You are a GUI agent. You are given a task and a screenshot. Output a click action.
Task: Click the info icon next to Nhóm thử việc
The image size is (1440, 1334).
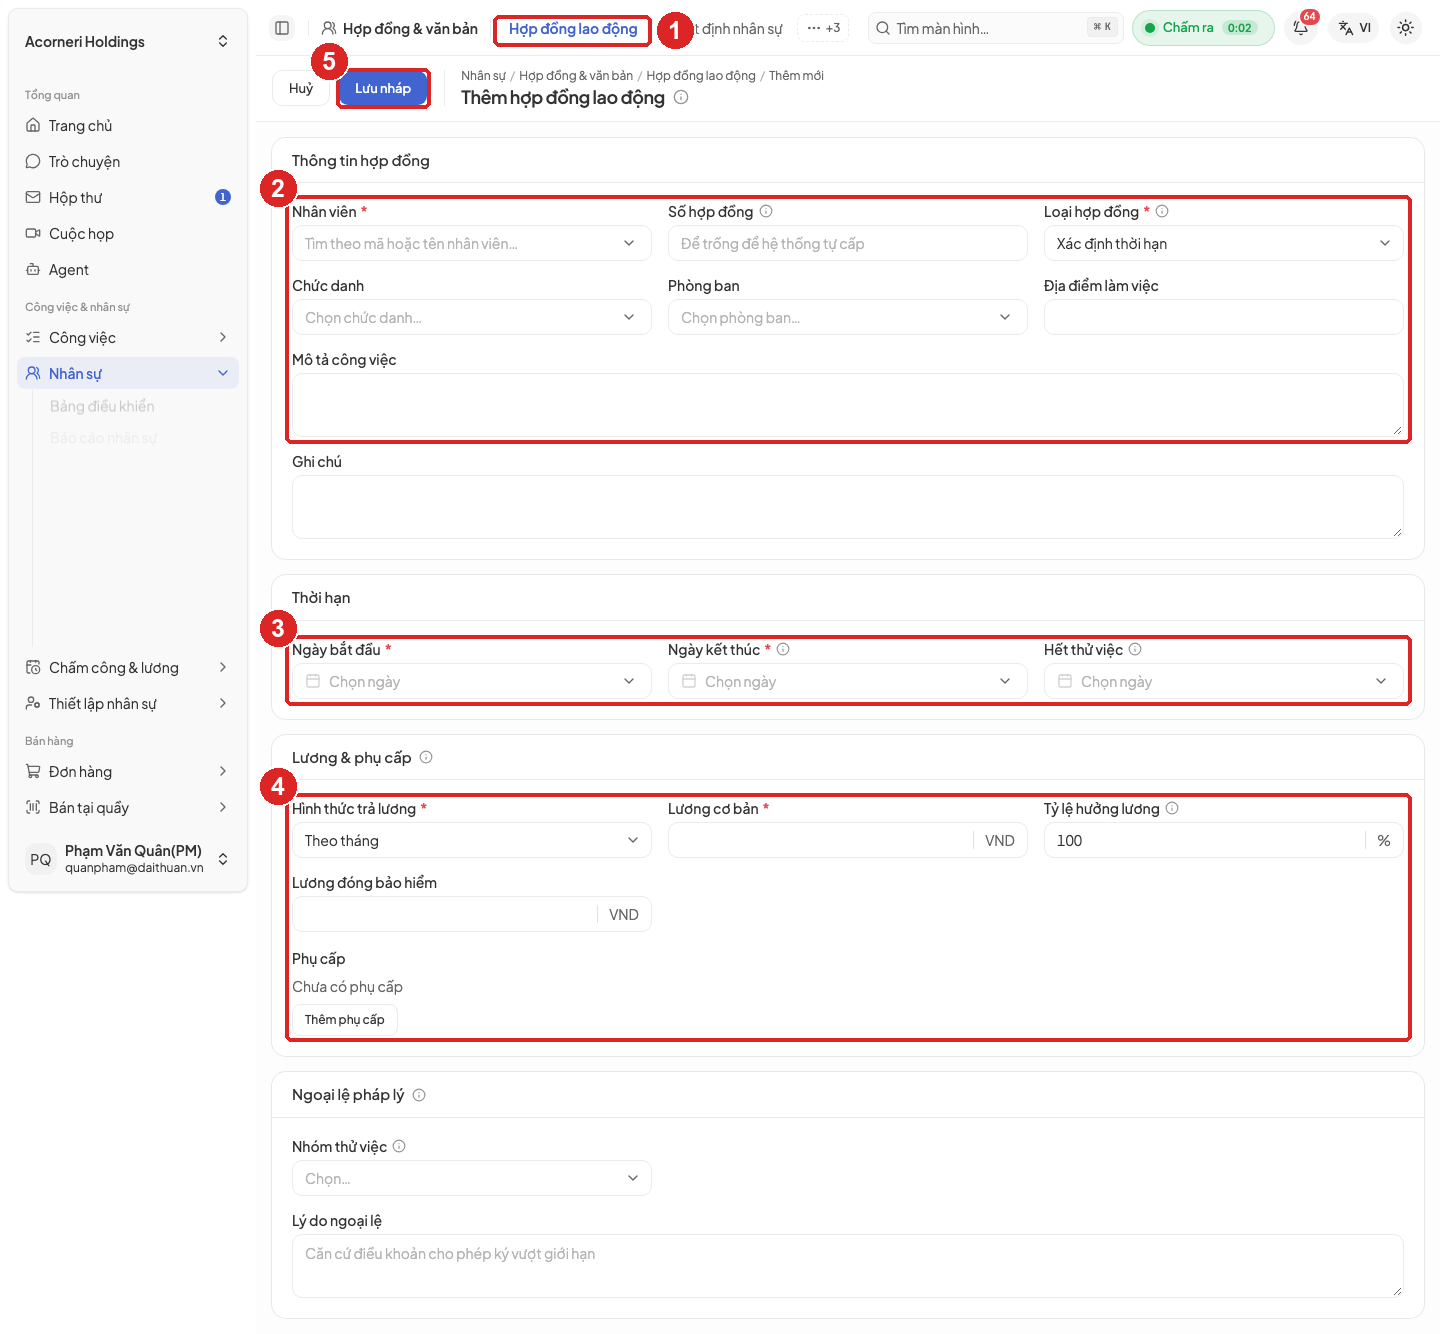coord(399,1146)
